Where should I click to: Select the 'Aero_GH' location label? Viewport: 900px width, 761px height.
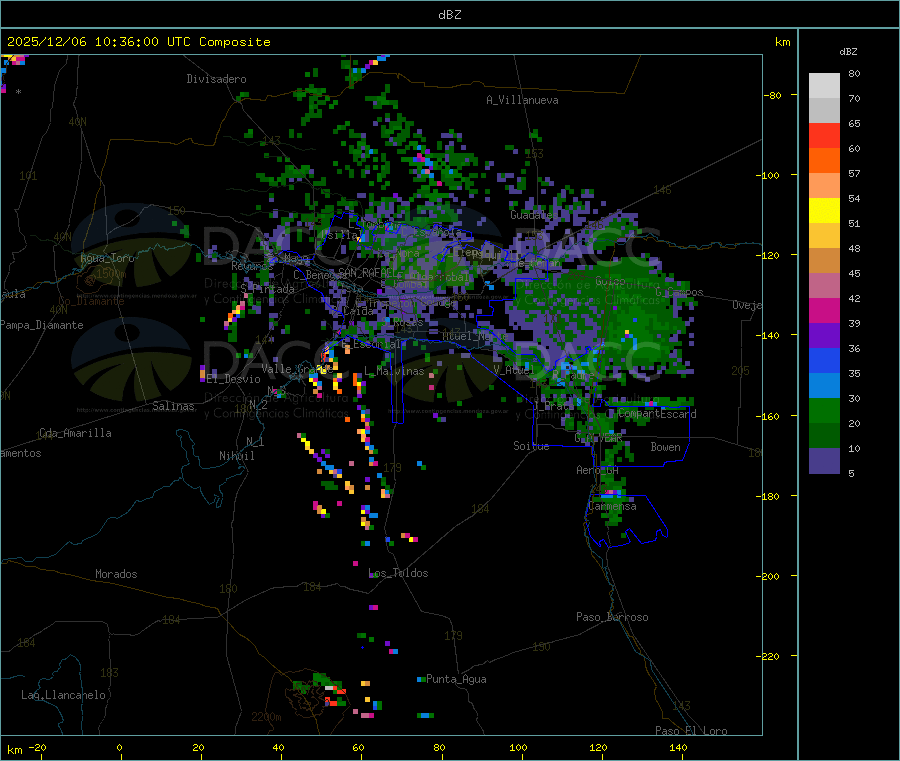coord(598,470)
